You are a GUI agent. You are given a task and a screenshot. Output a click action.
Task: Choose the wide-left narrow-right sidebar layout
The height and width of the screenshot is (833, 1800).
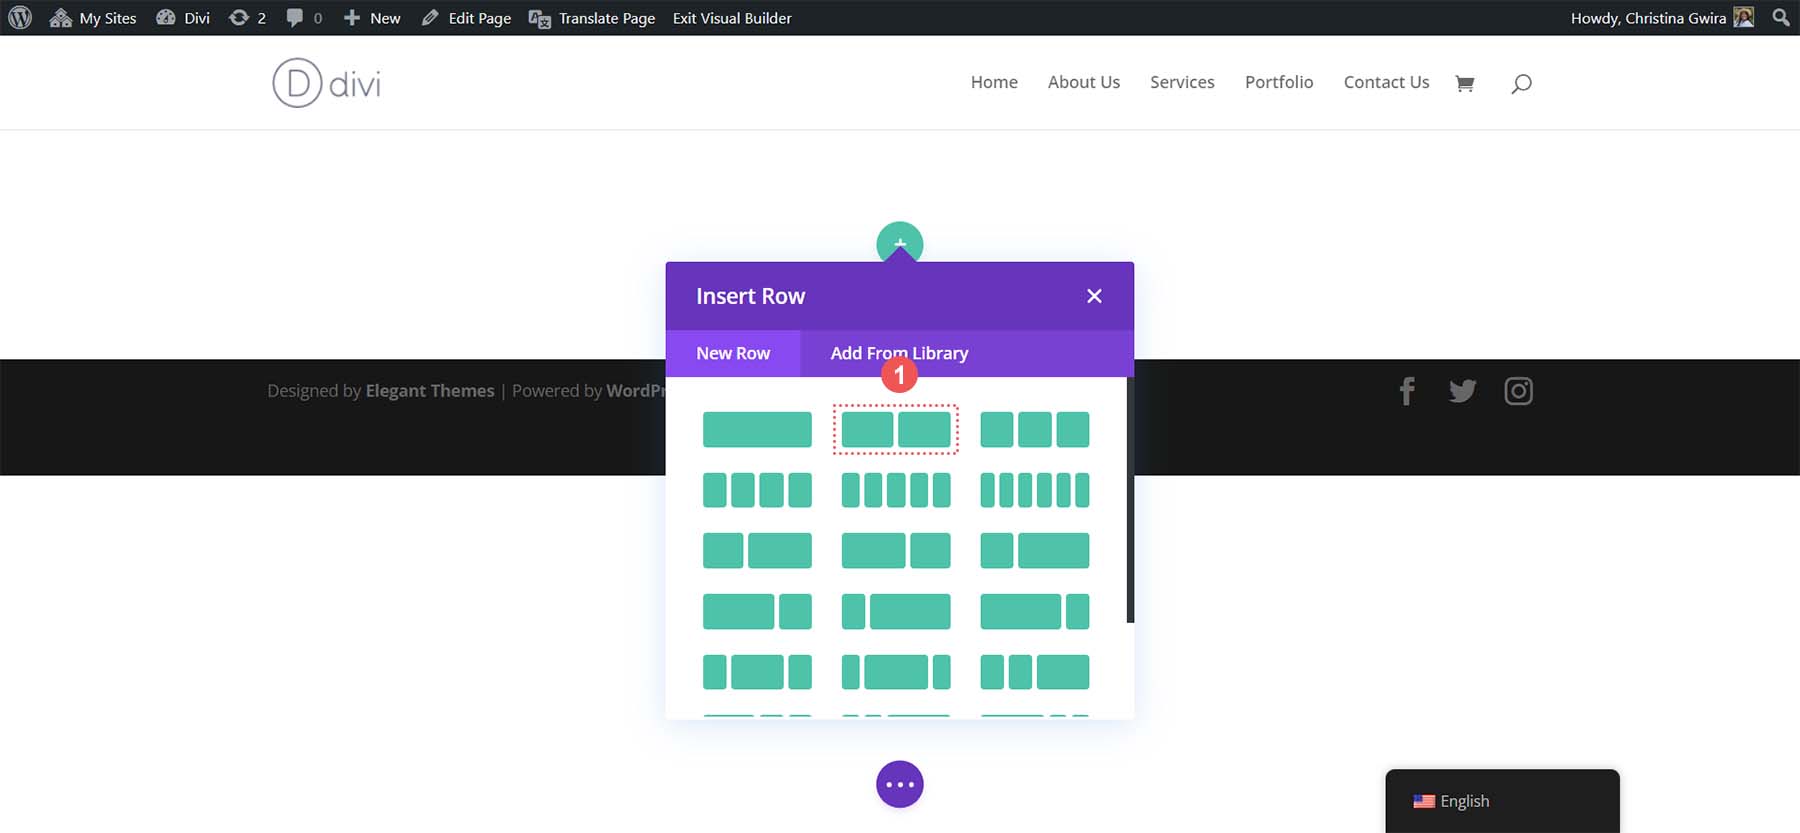pyautogui.click(x=1035, y=611)
